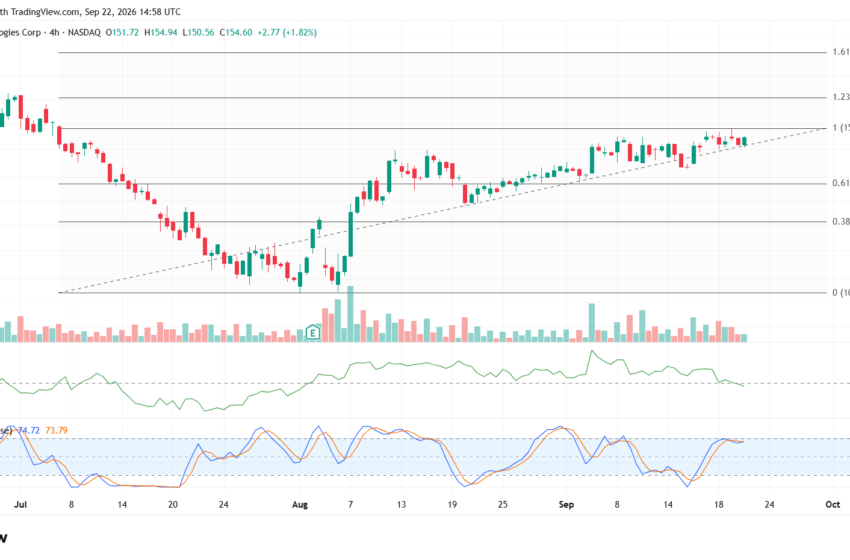Click the 0.38 Fibonacci level label

(x=841, y=221)
